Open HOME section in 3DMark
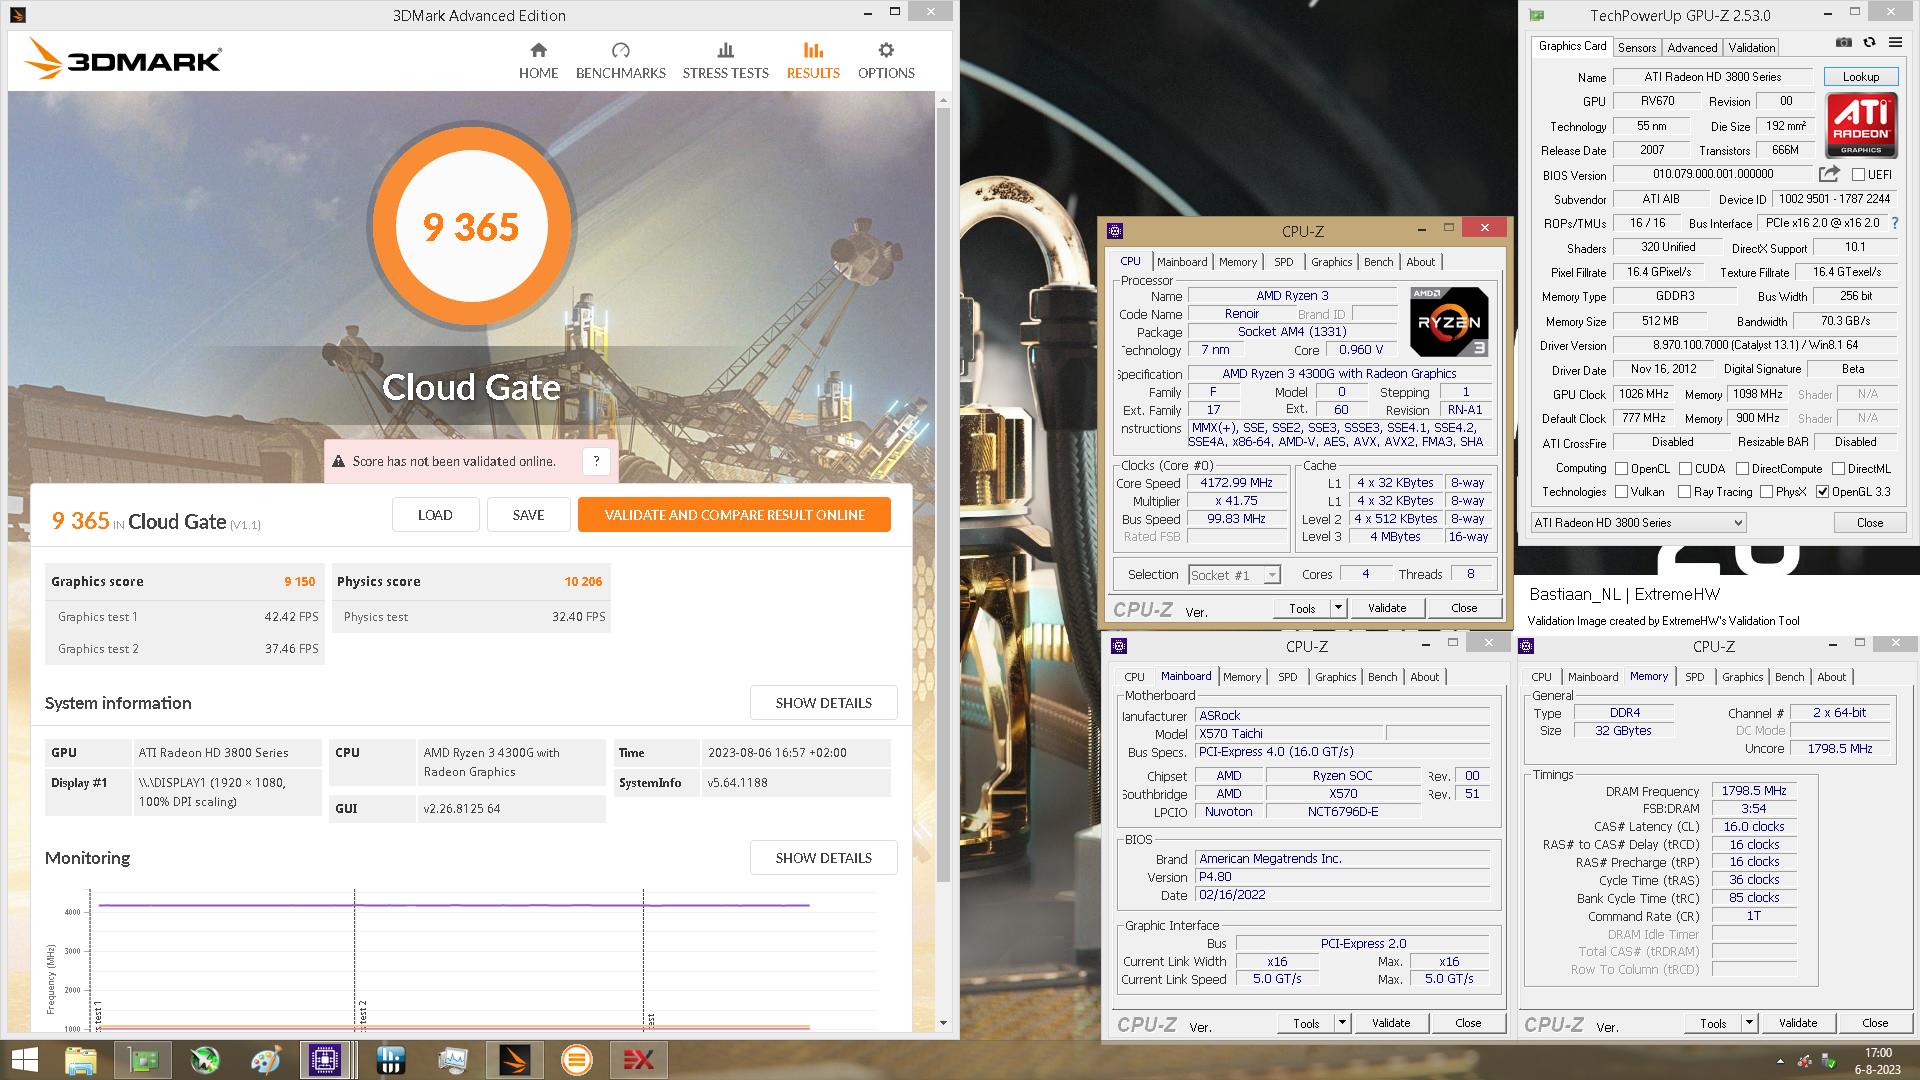This screenshot has width=1920, height=1080. pyautogui.click(x=538, y=60)
